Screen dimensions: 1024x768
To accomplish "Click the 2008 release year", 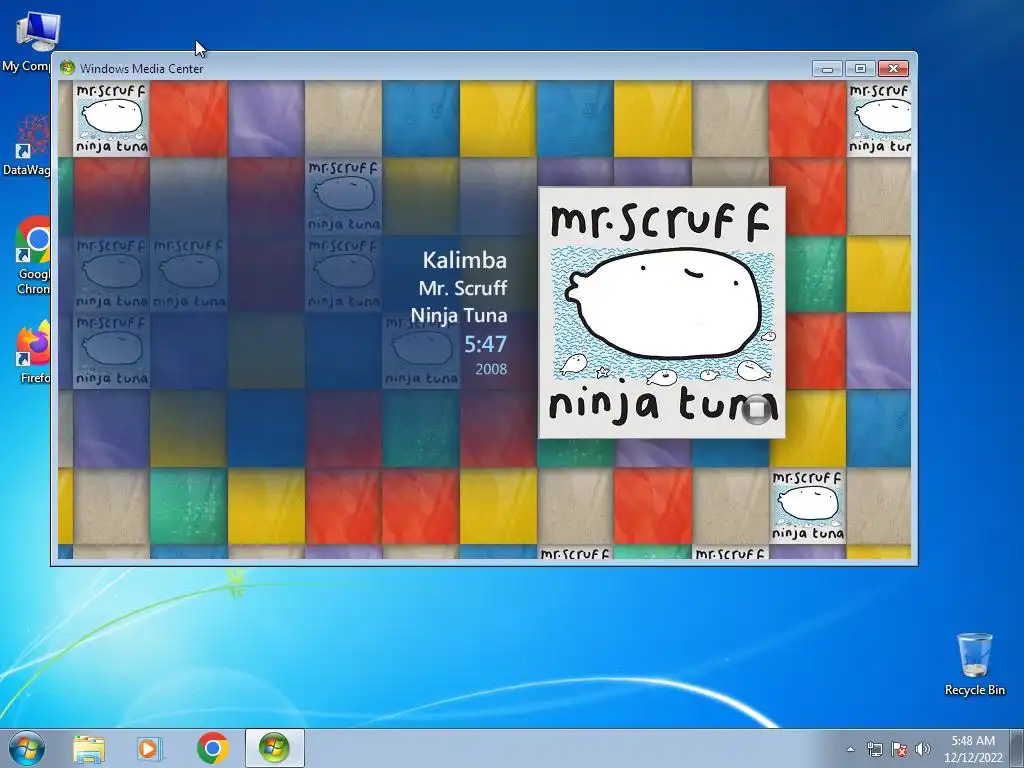I will click(x=491, y=369).
